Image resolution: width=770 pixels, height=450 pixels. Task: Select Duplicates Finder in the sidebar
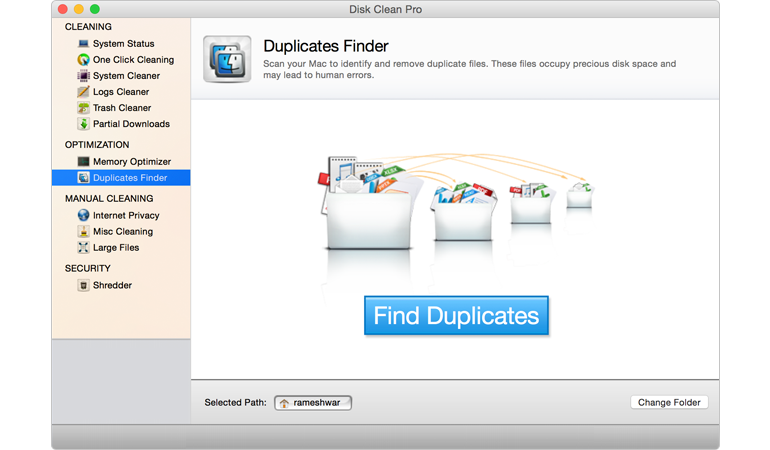(x=129, y=178)
